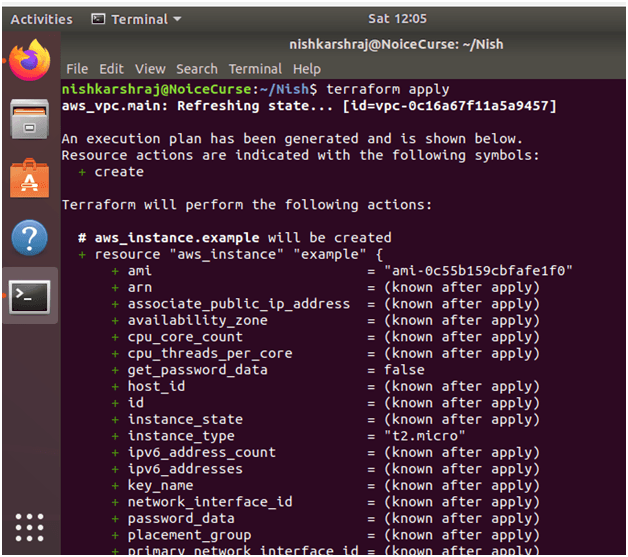The height and width of the screenshot is (557, 628).
Task: Show Applications grid button
Action: point(29,527)
